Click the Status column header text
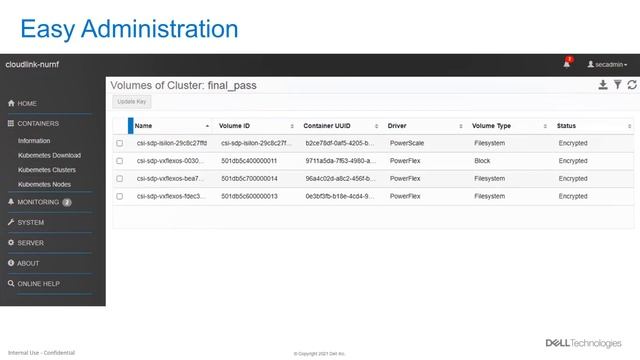640x360 pixels. [x=566, y=126]
